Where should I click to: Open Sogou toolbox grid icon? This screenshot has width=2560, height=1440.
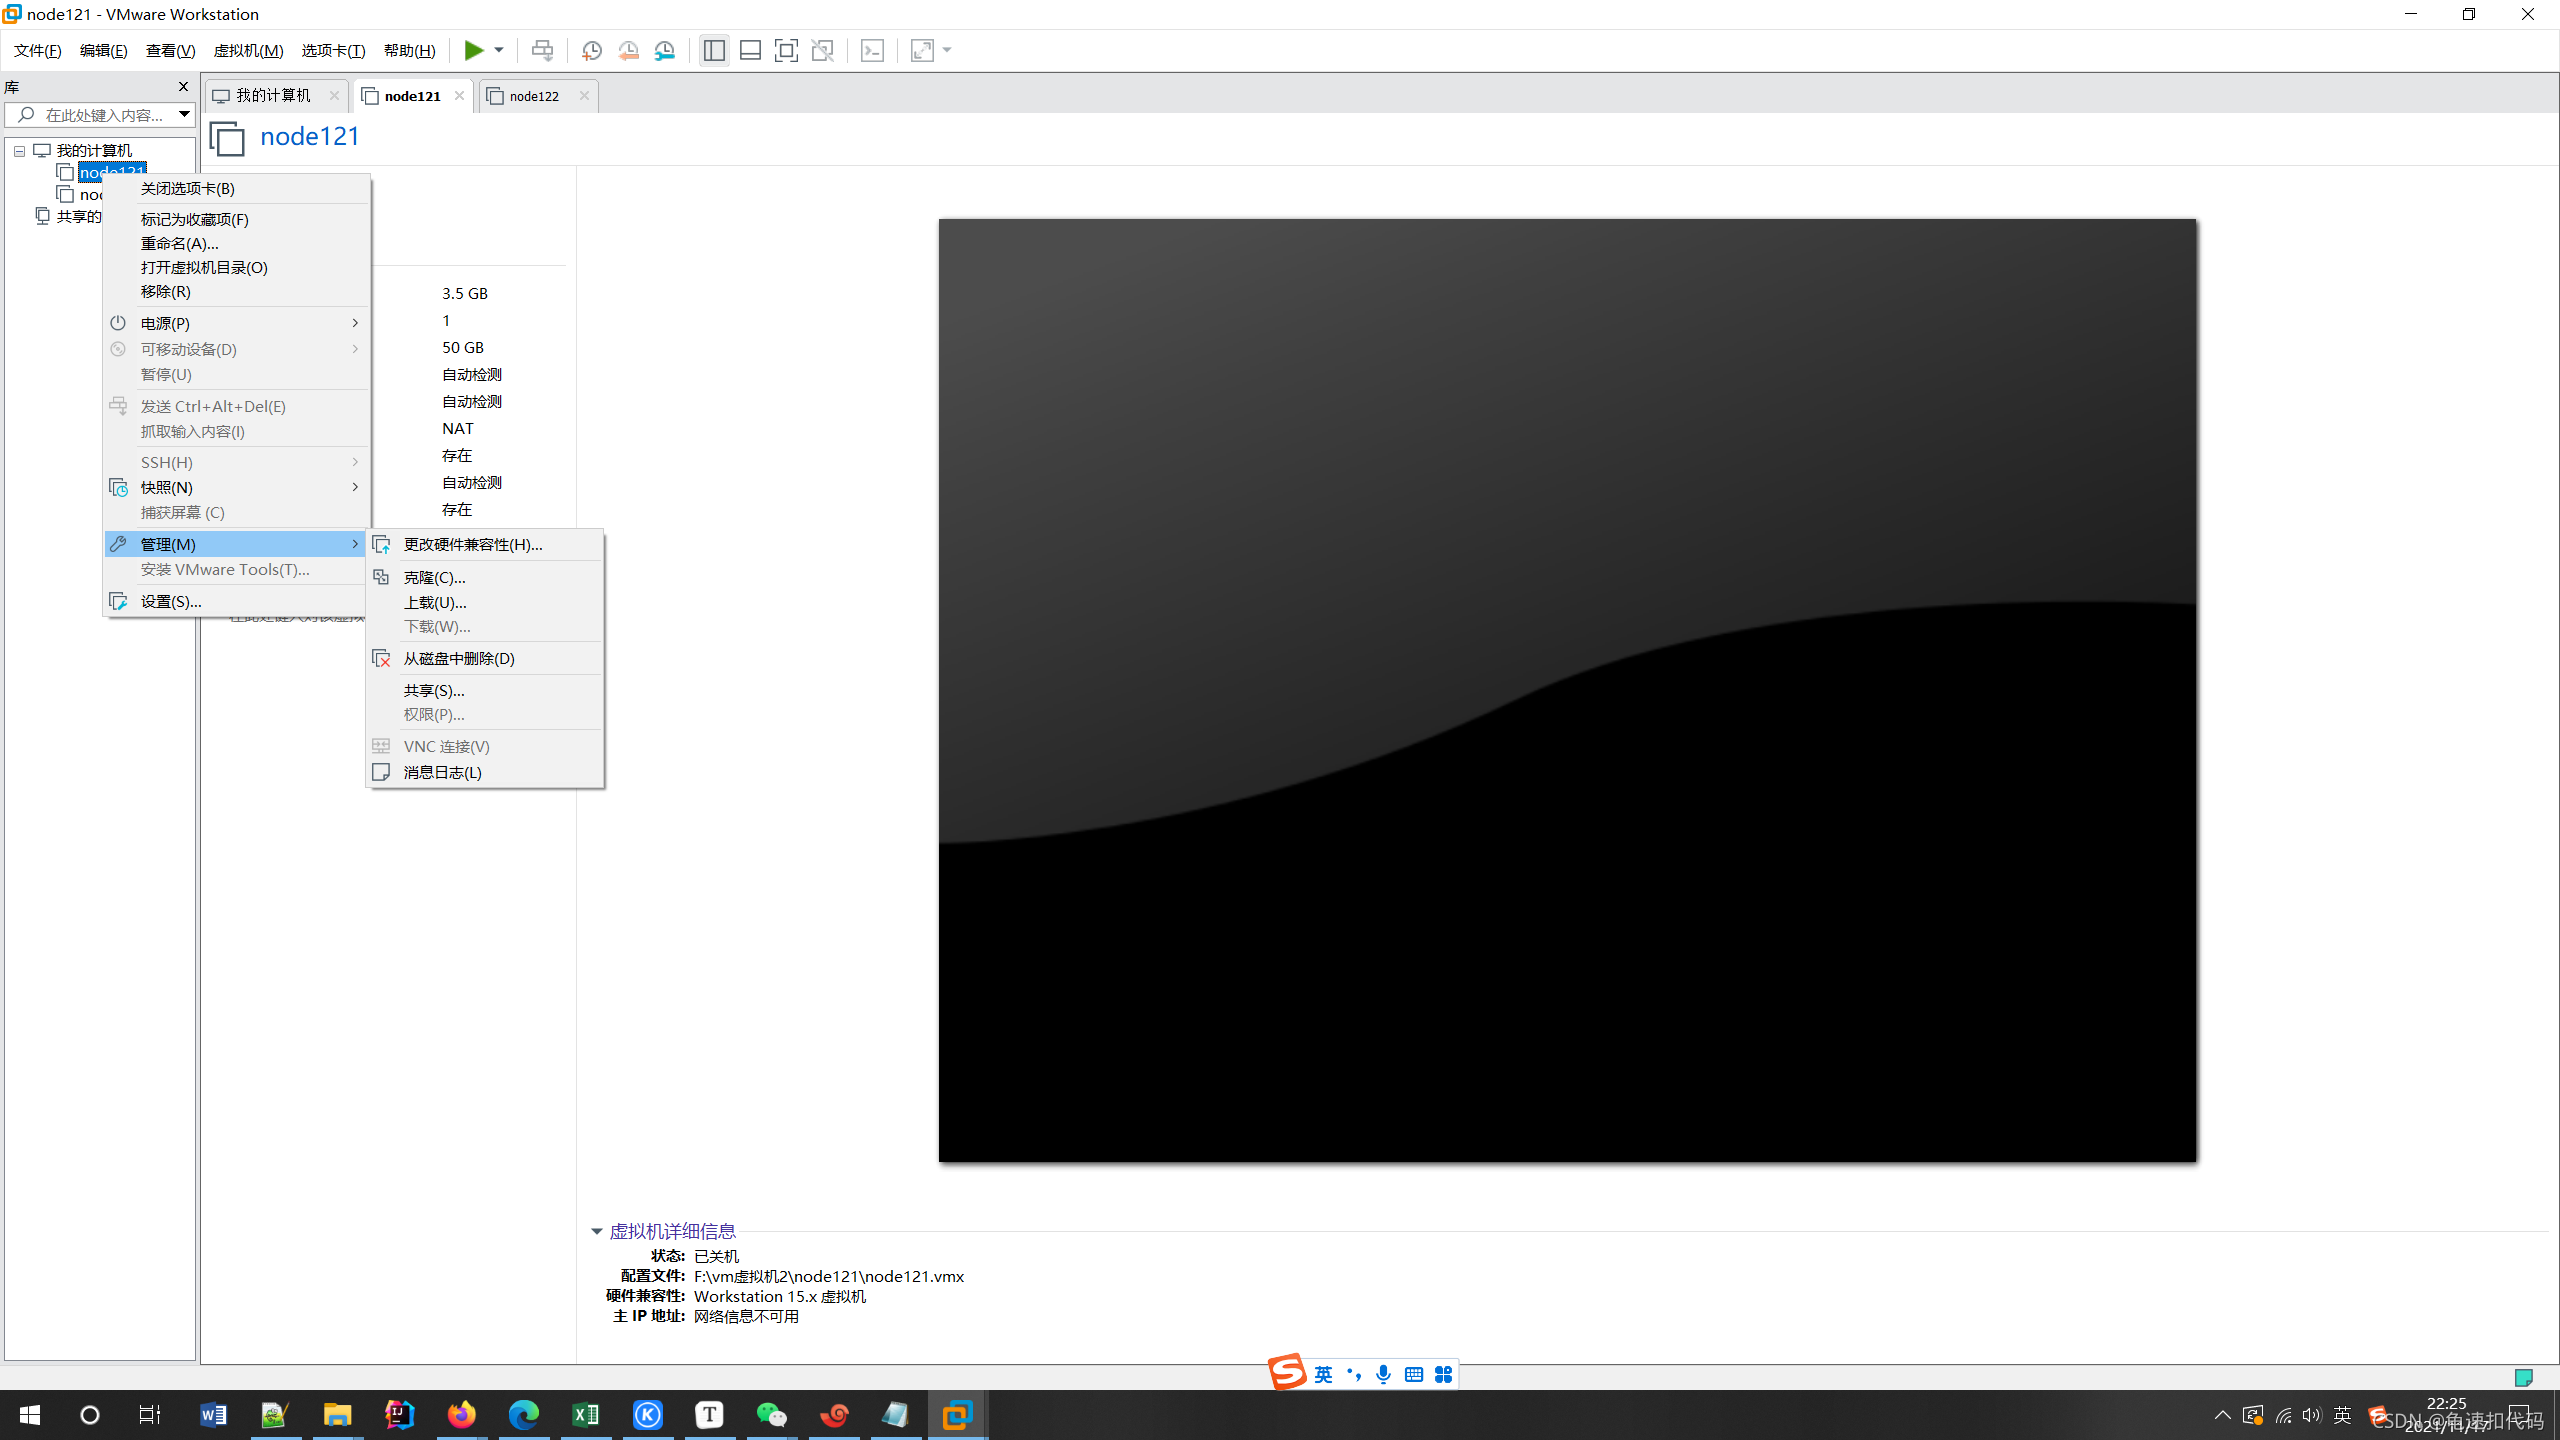click(1443, 1375)
